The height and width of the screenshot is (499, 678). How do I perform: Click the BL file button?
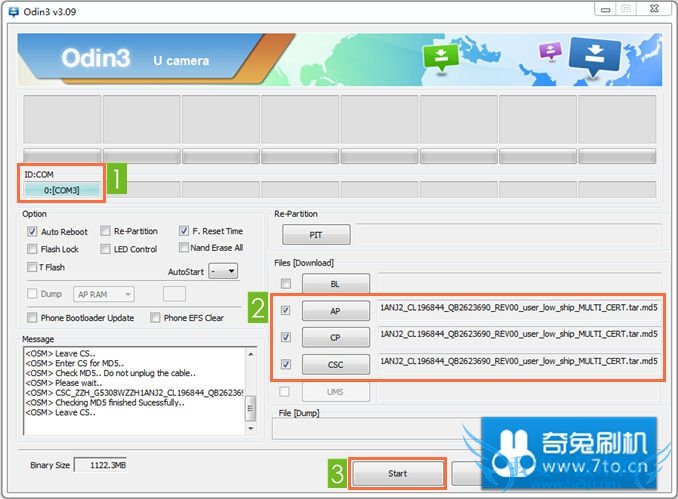tap(336, 284)
